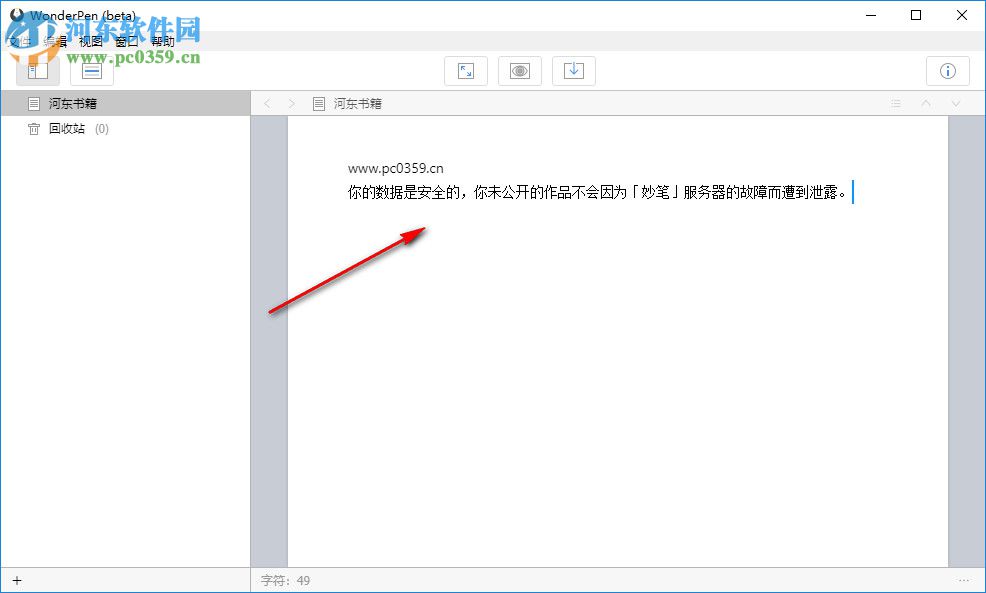Viewport: 986px width, 593px height.
Task: Go back using the left navigation arrow
Action: pos(266,103)
